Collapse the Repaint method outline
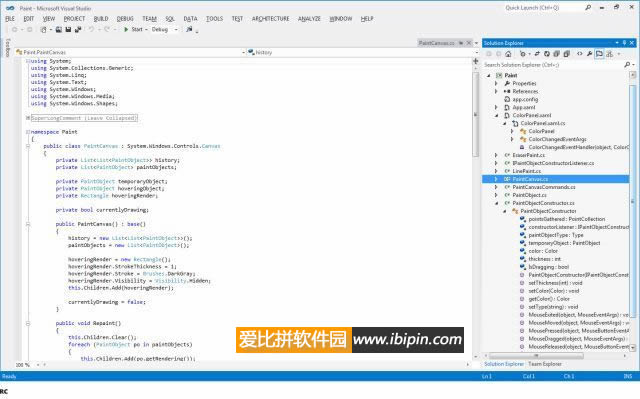This screenshot has height=399, width=640. pyautogui.click(x=28, y=323)
